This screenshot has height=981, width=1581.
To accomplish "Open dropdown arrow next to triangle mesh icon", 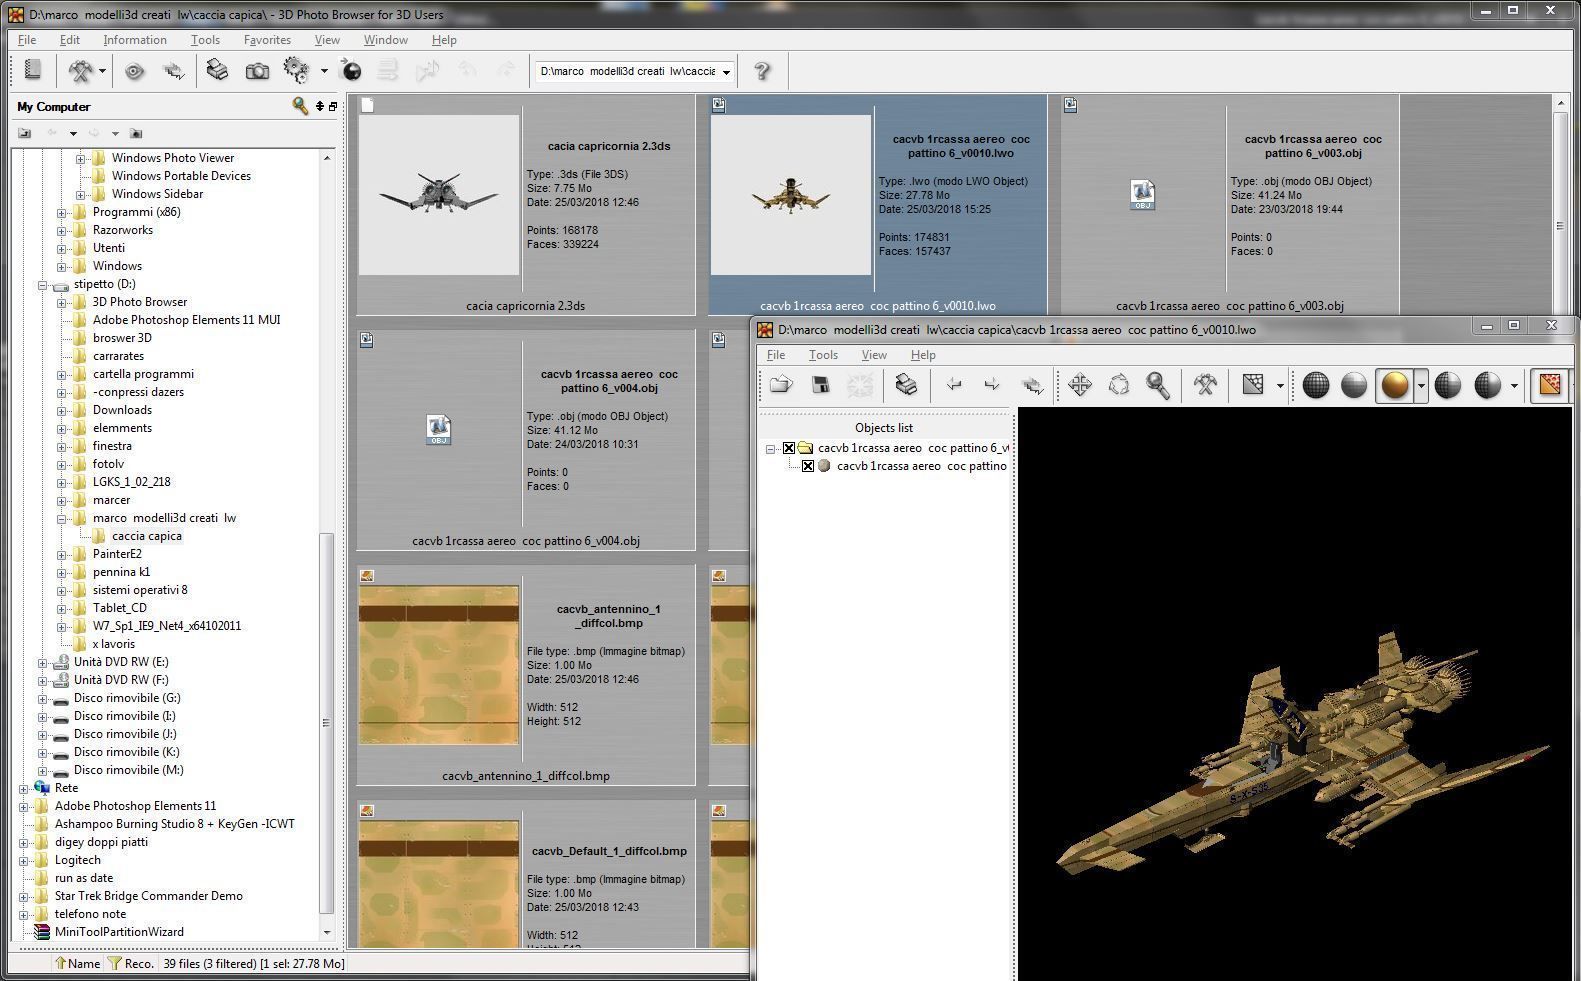I will coord(1280,386).
